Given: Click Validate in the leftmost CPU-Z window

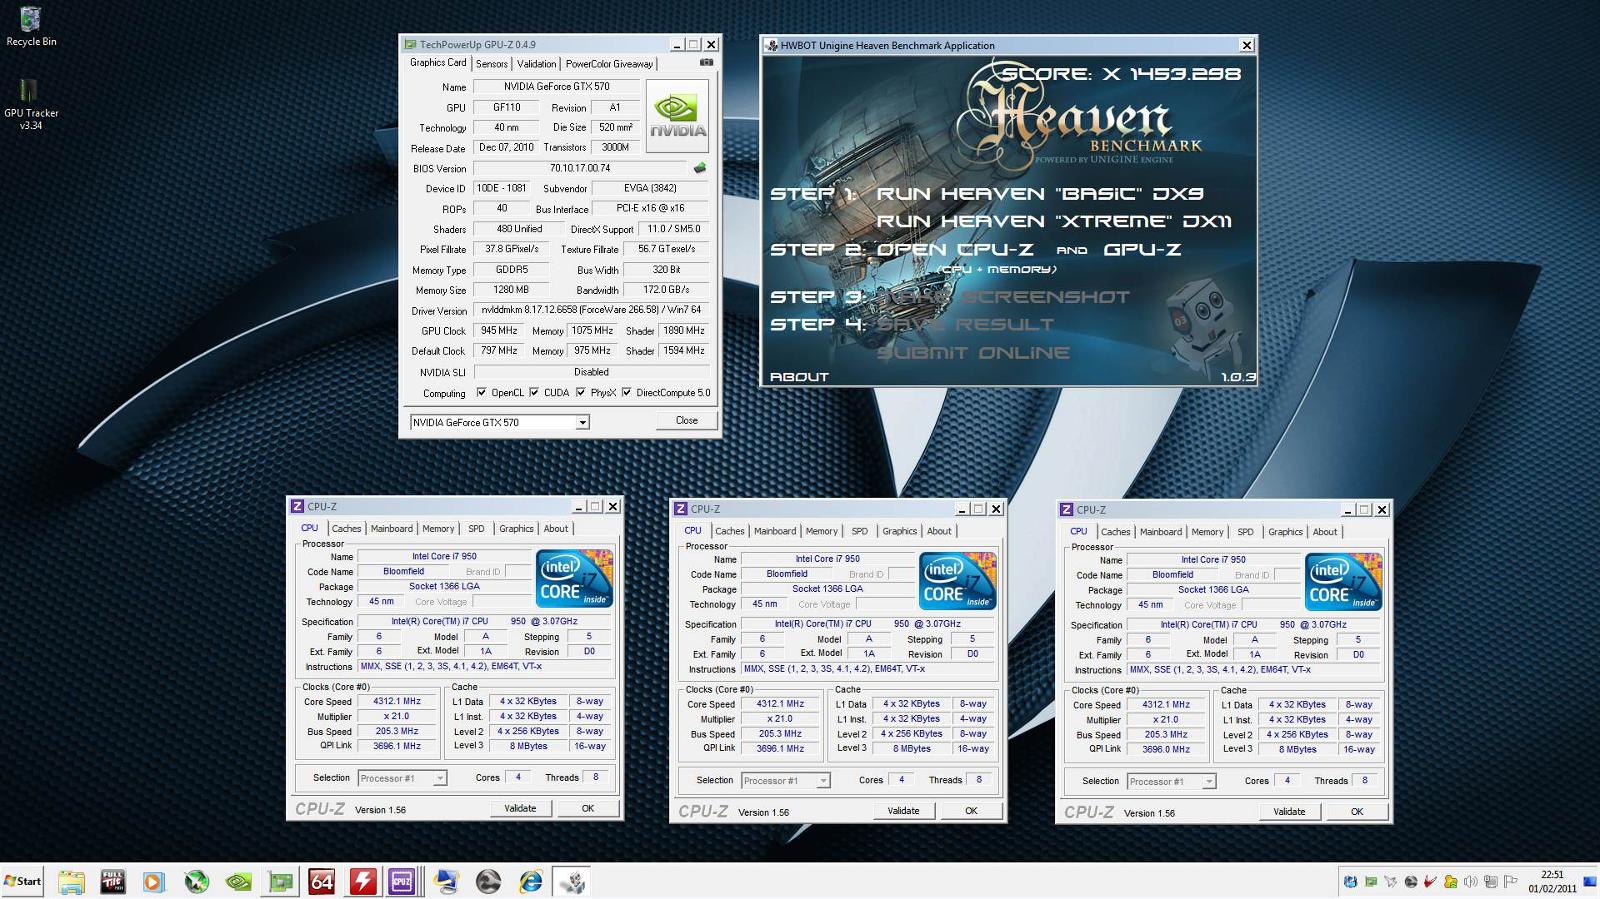Looking at the screenshot, I should (520, 808).
